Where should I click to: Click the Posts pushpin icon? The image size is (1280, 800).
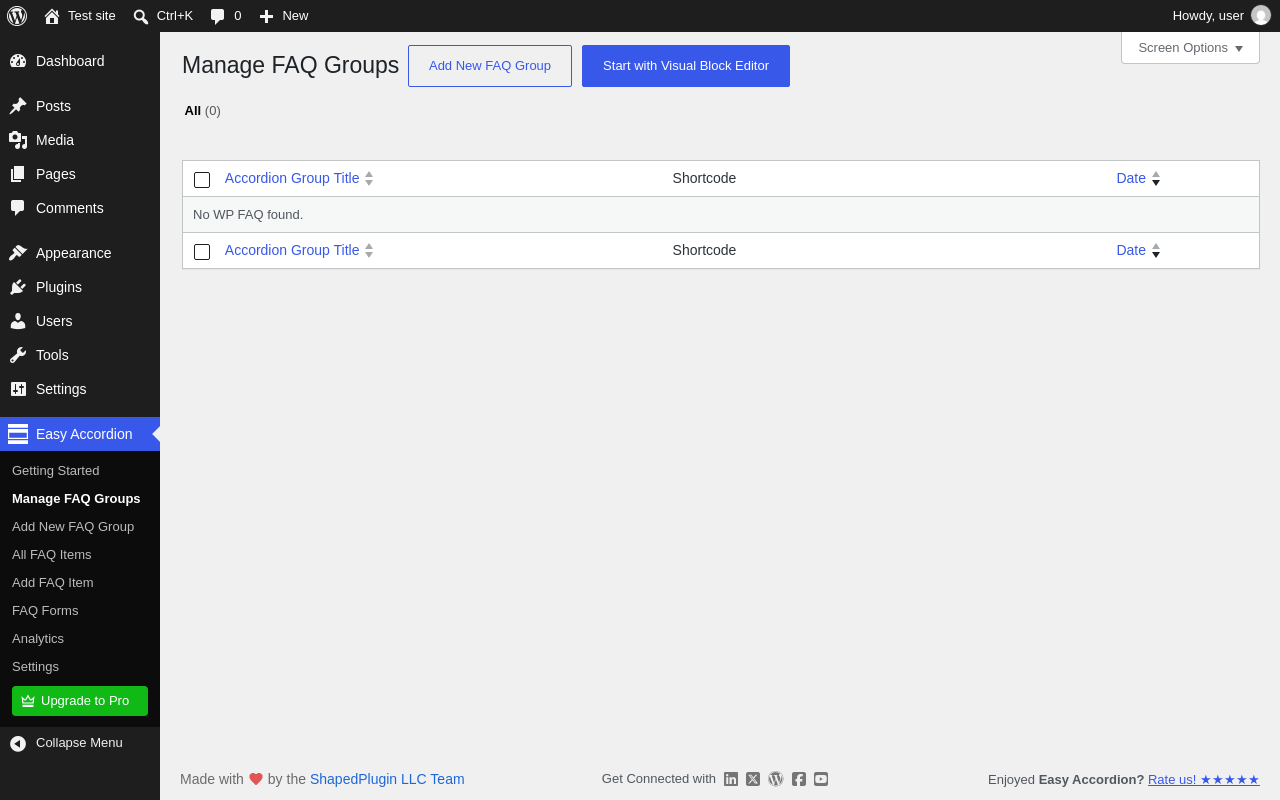pyautogui.click(x=18, y=106)
